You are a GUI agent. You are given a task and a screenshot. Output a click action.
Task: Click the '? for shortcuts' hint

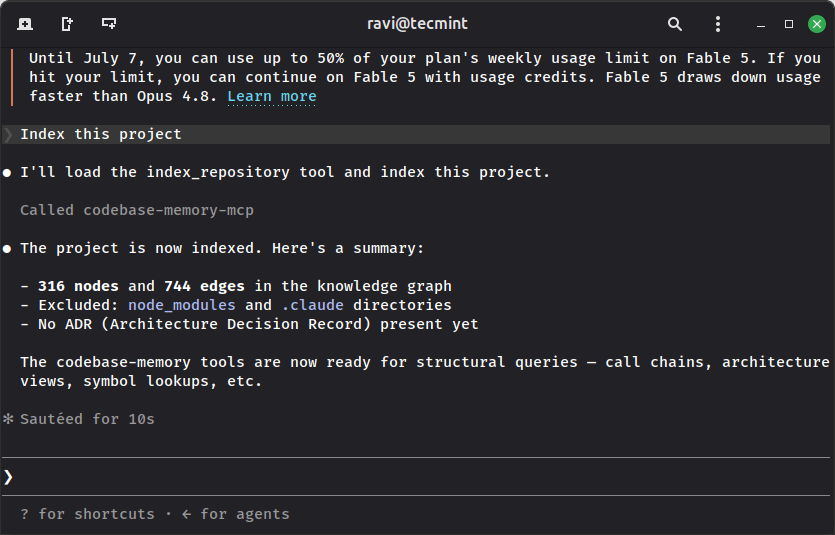87,514
